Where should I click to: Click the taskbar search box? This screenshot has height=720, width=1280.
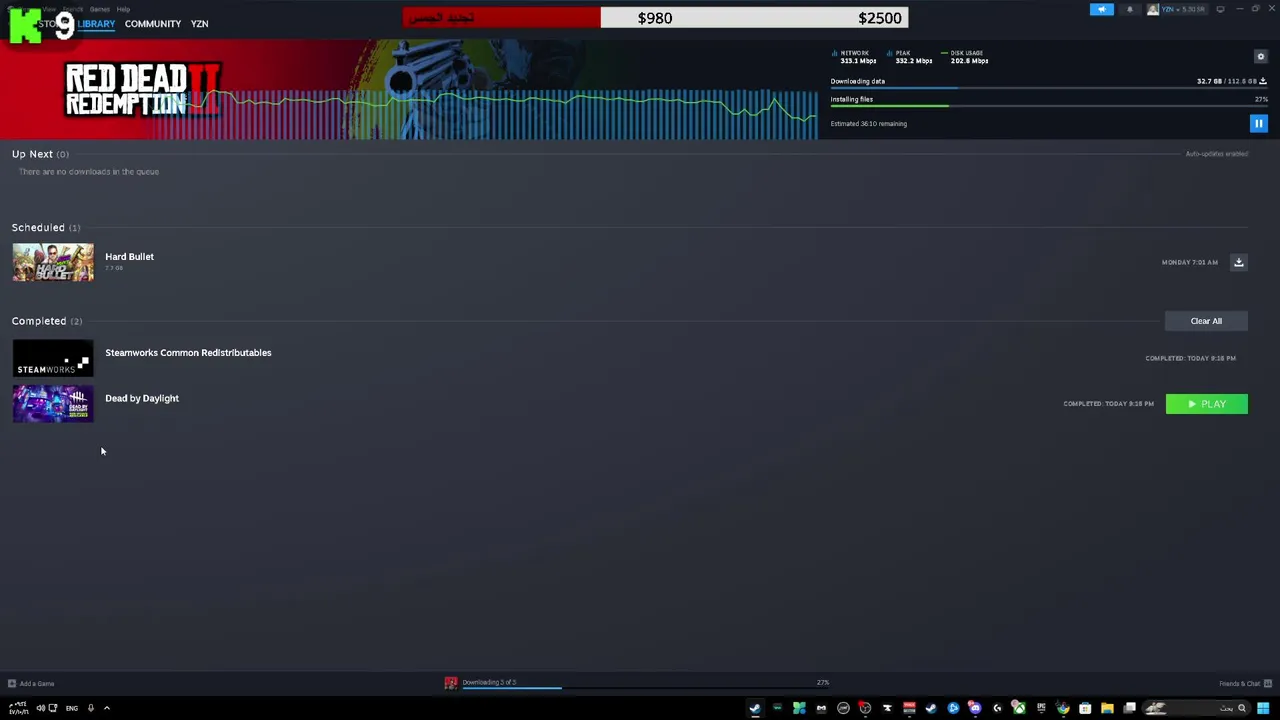pos(1196,708)
